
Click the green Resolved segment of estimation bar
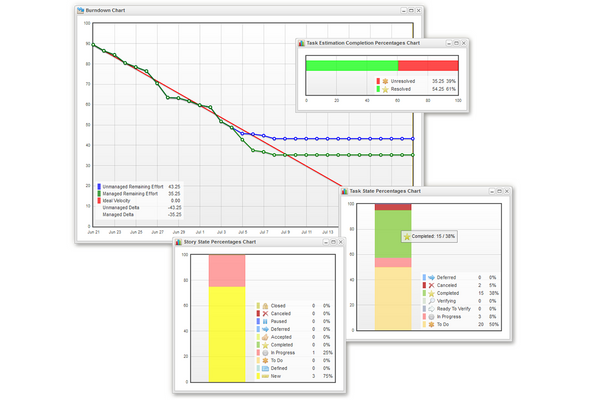(352, 65)
